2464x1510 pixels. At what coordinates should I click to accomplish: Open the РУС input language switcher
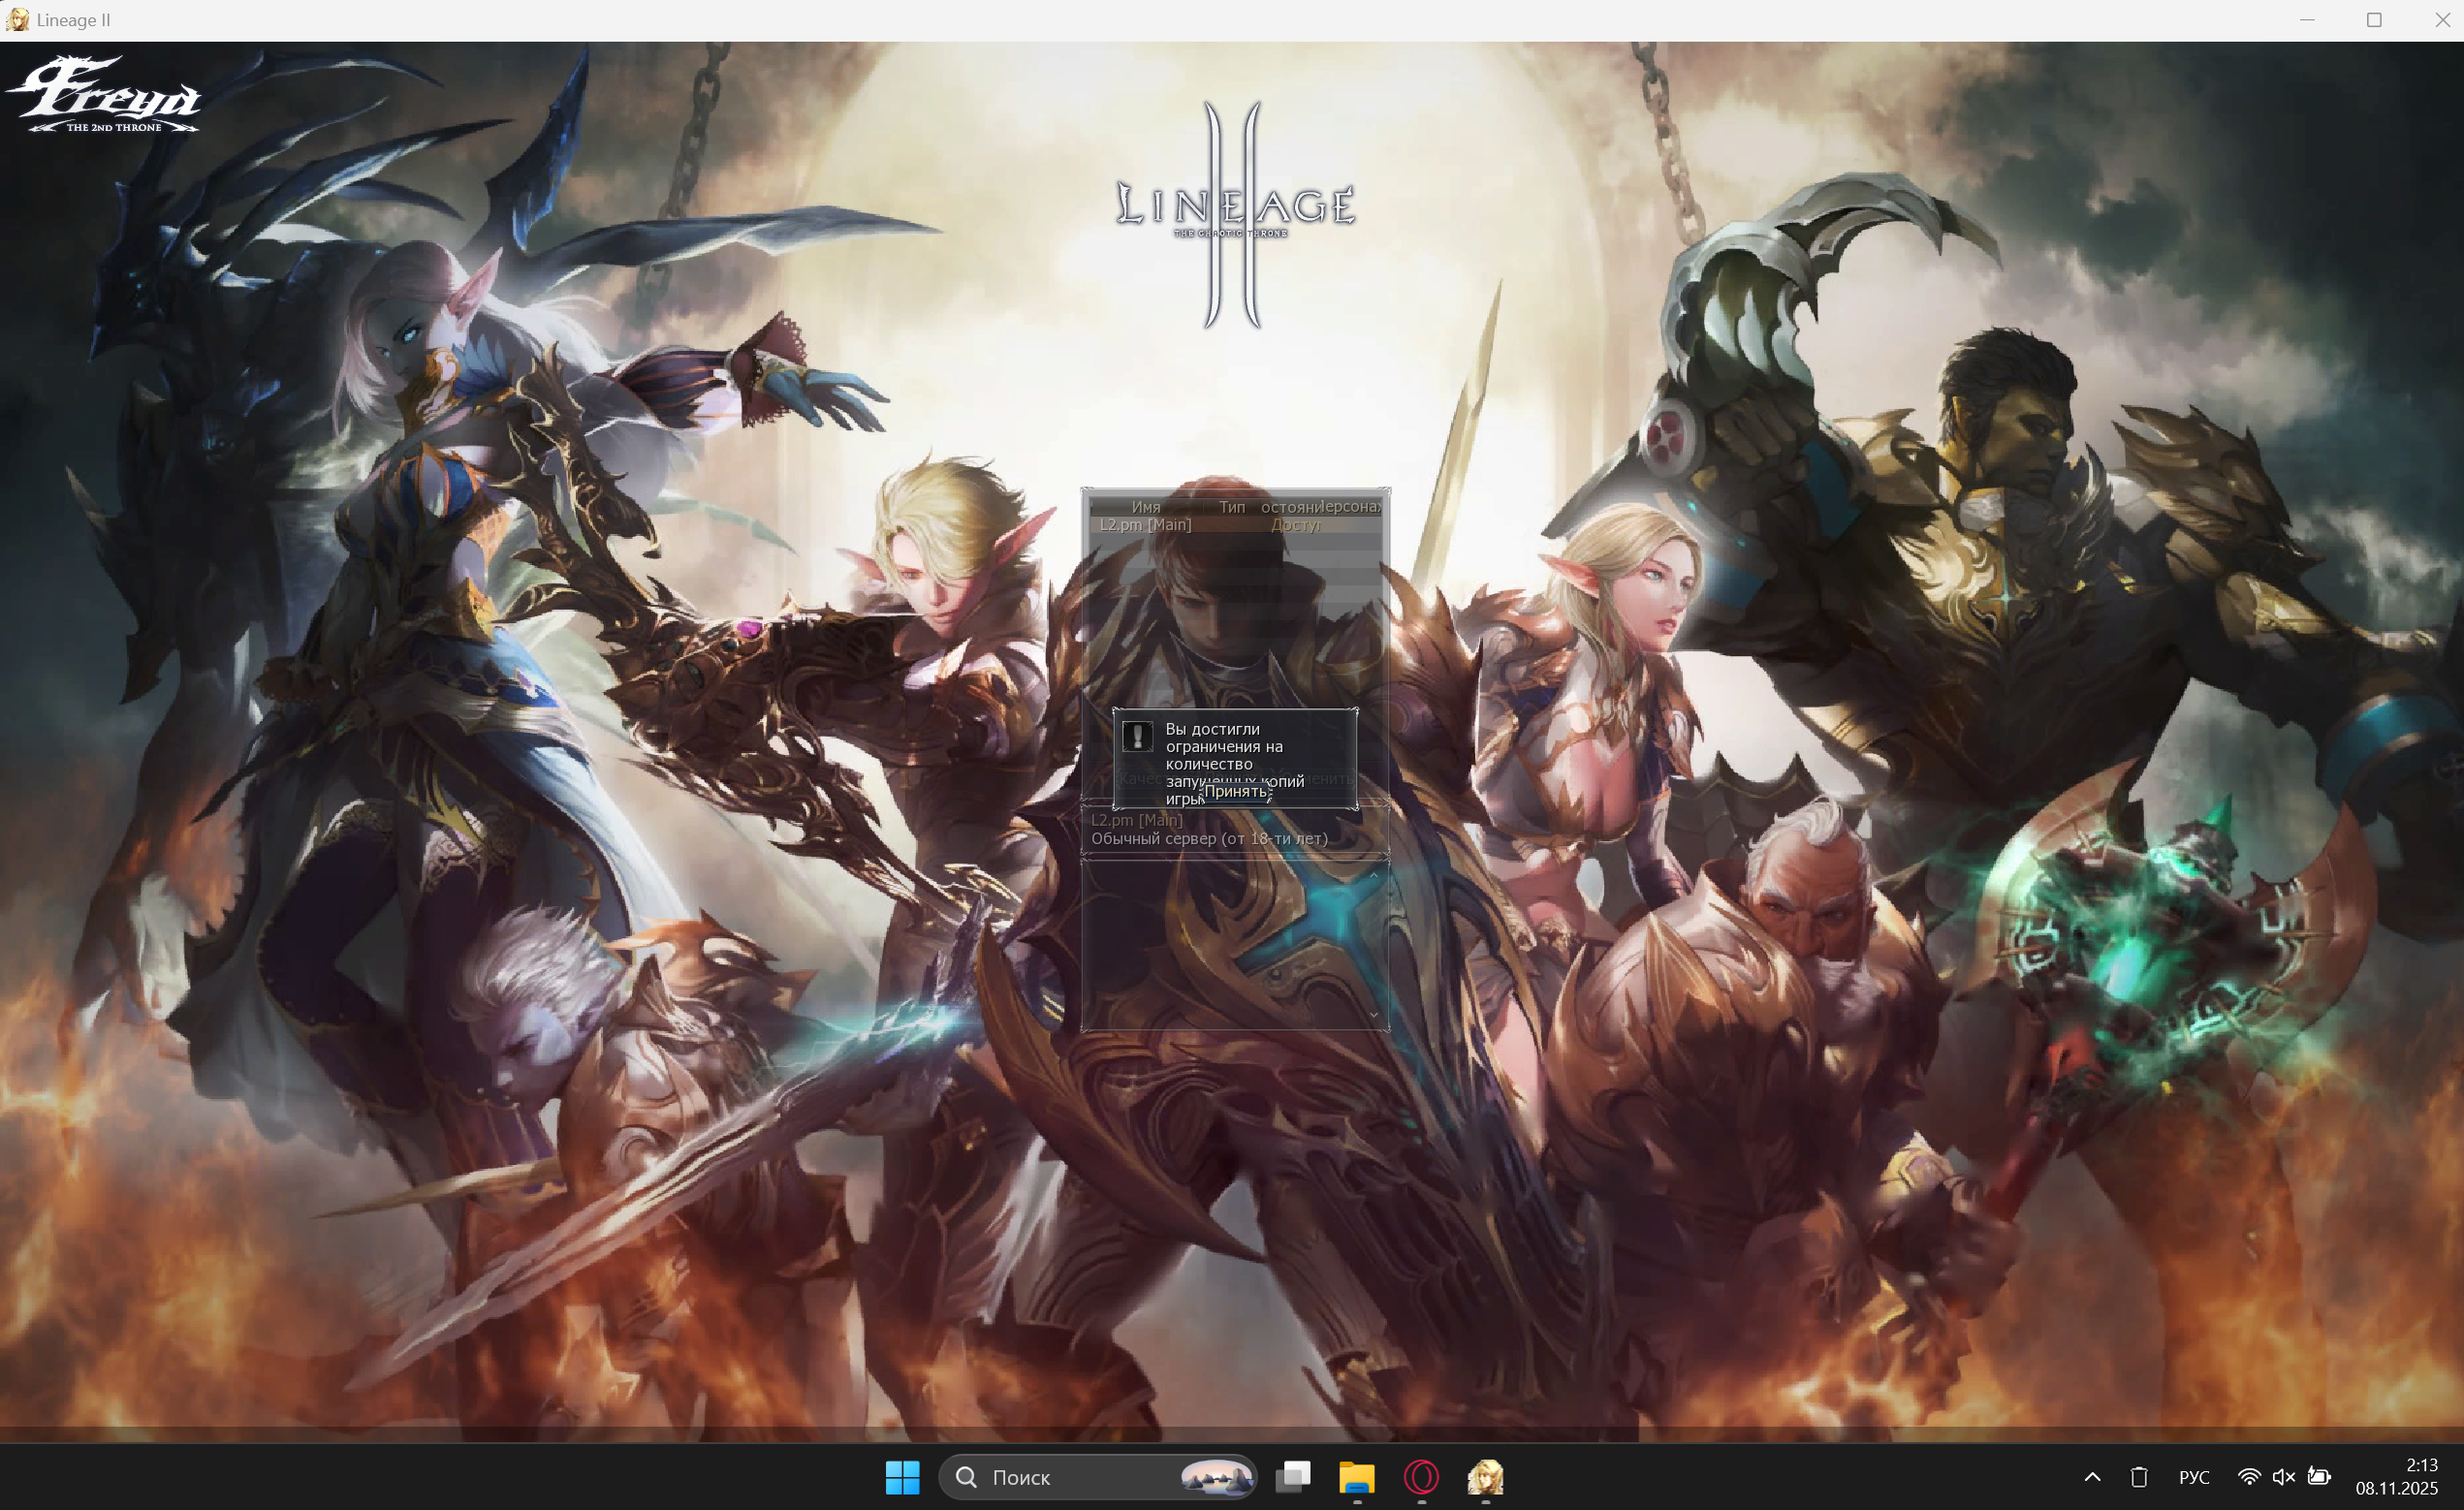[2194, 1477]
